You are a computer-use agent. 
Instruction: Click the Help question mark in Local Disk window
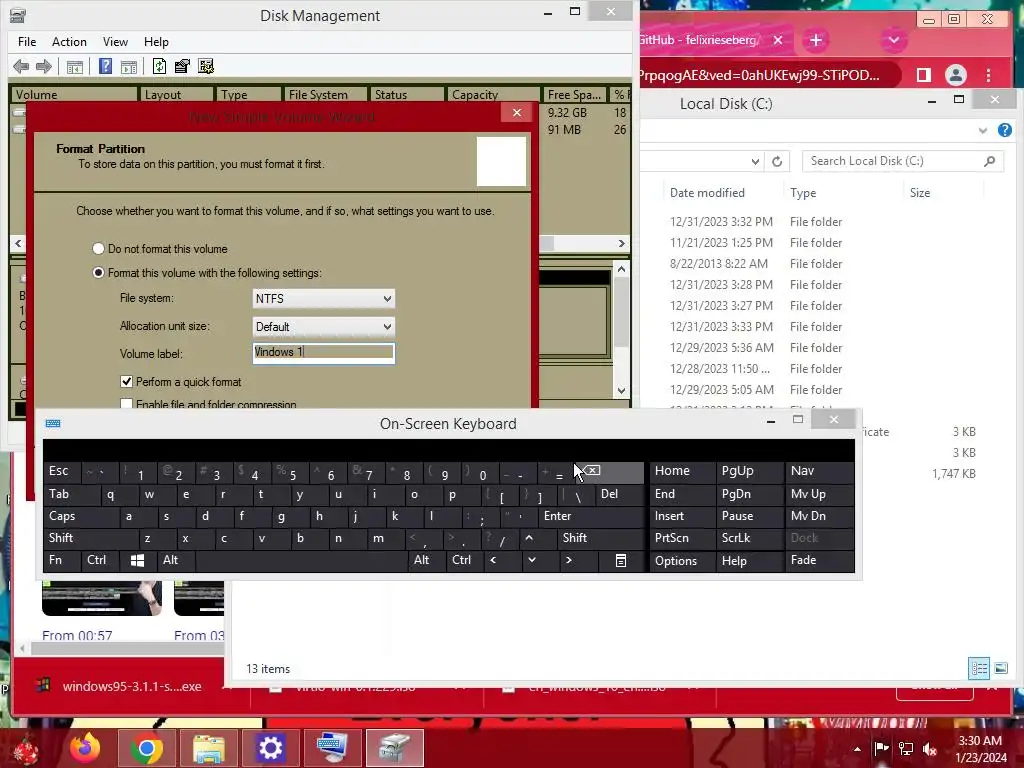point(1004,131)
